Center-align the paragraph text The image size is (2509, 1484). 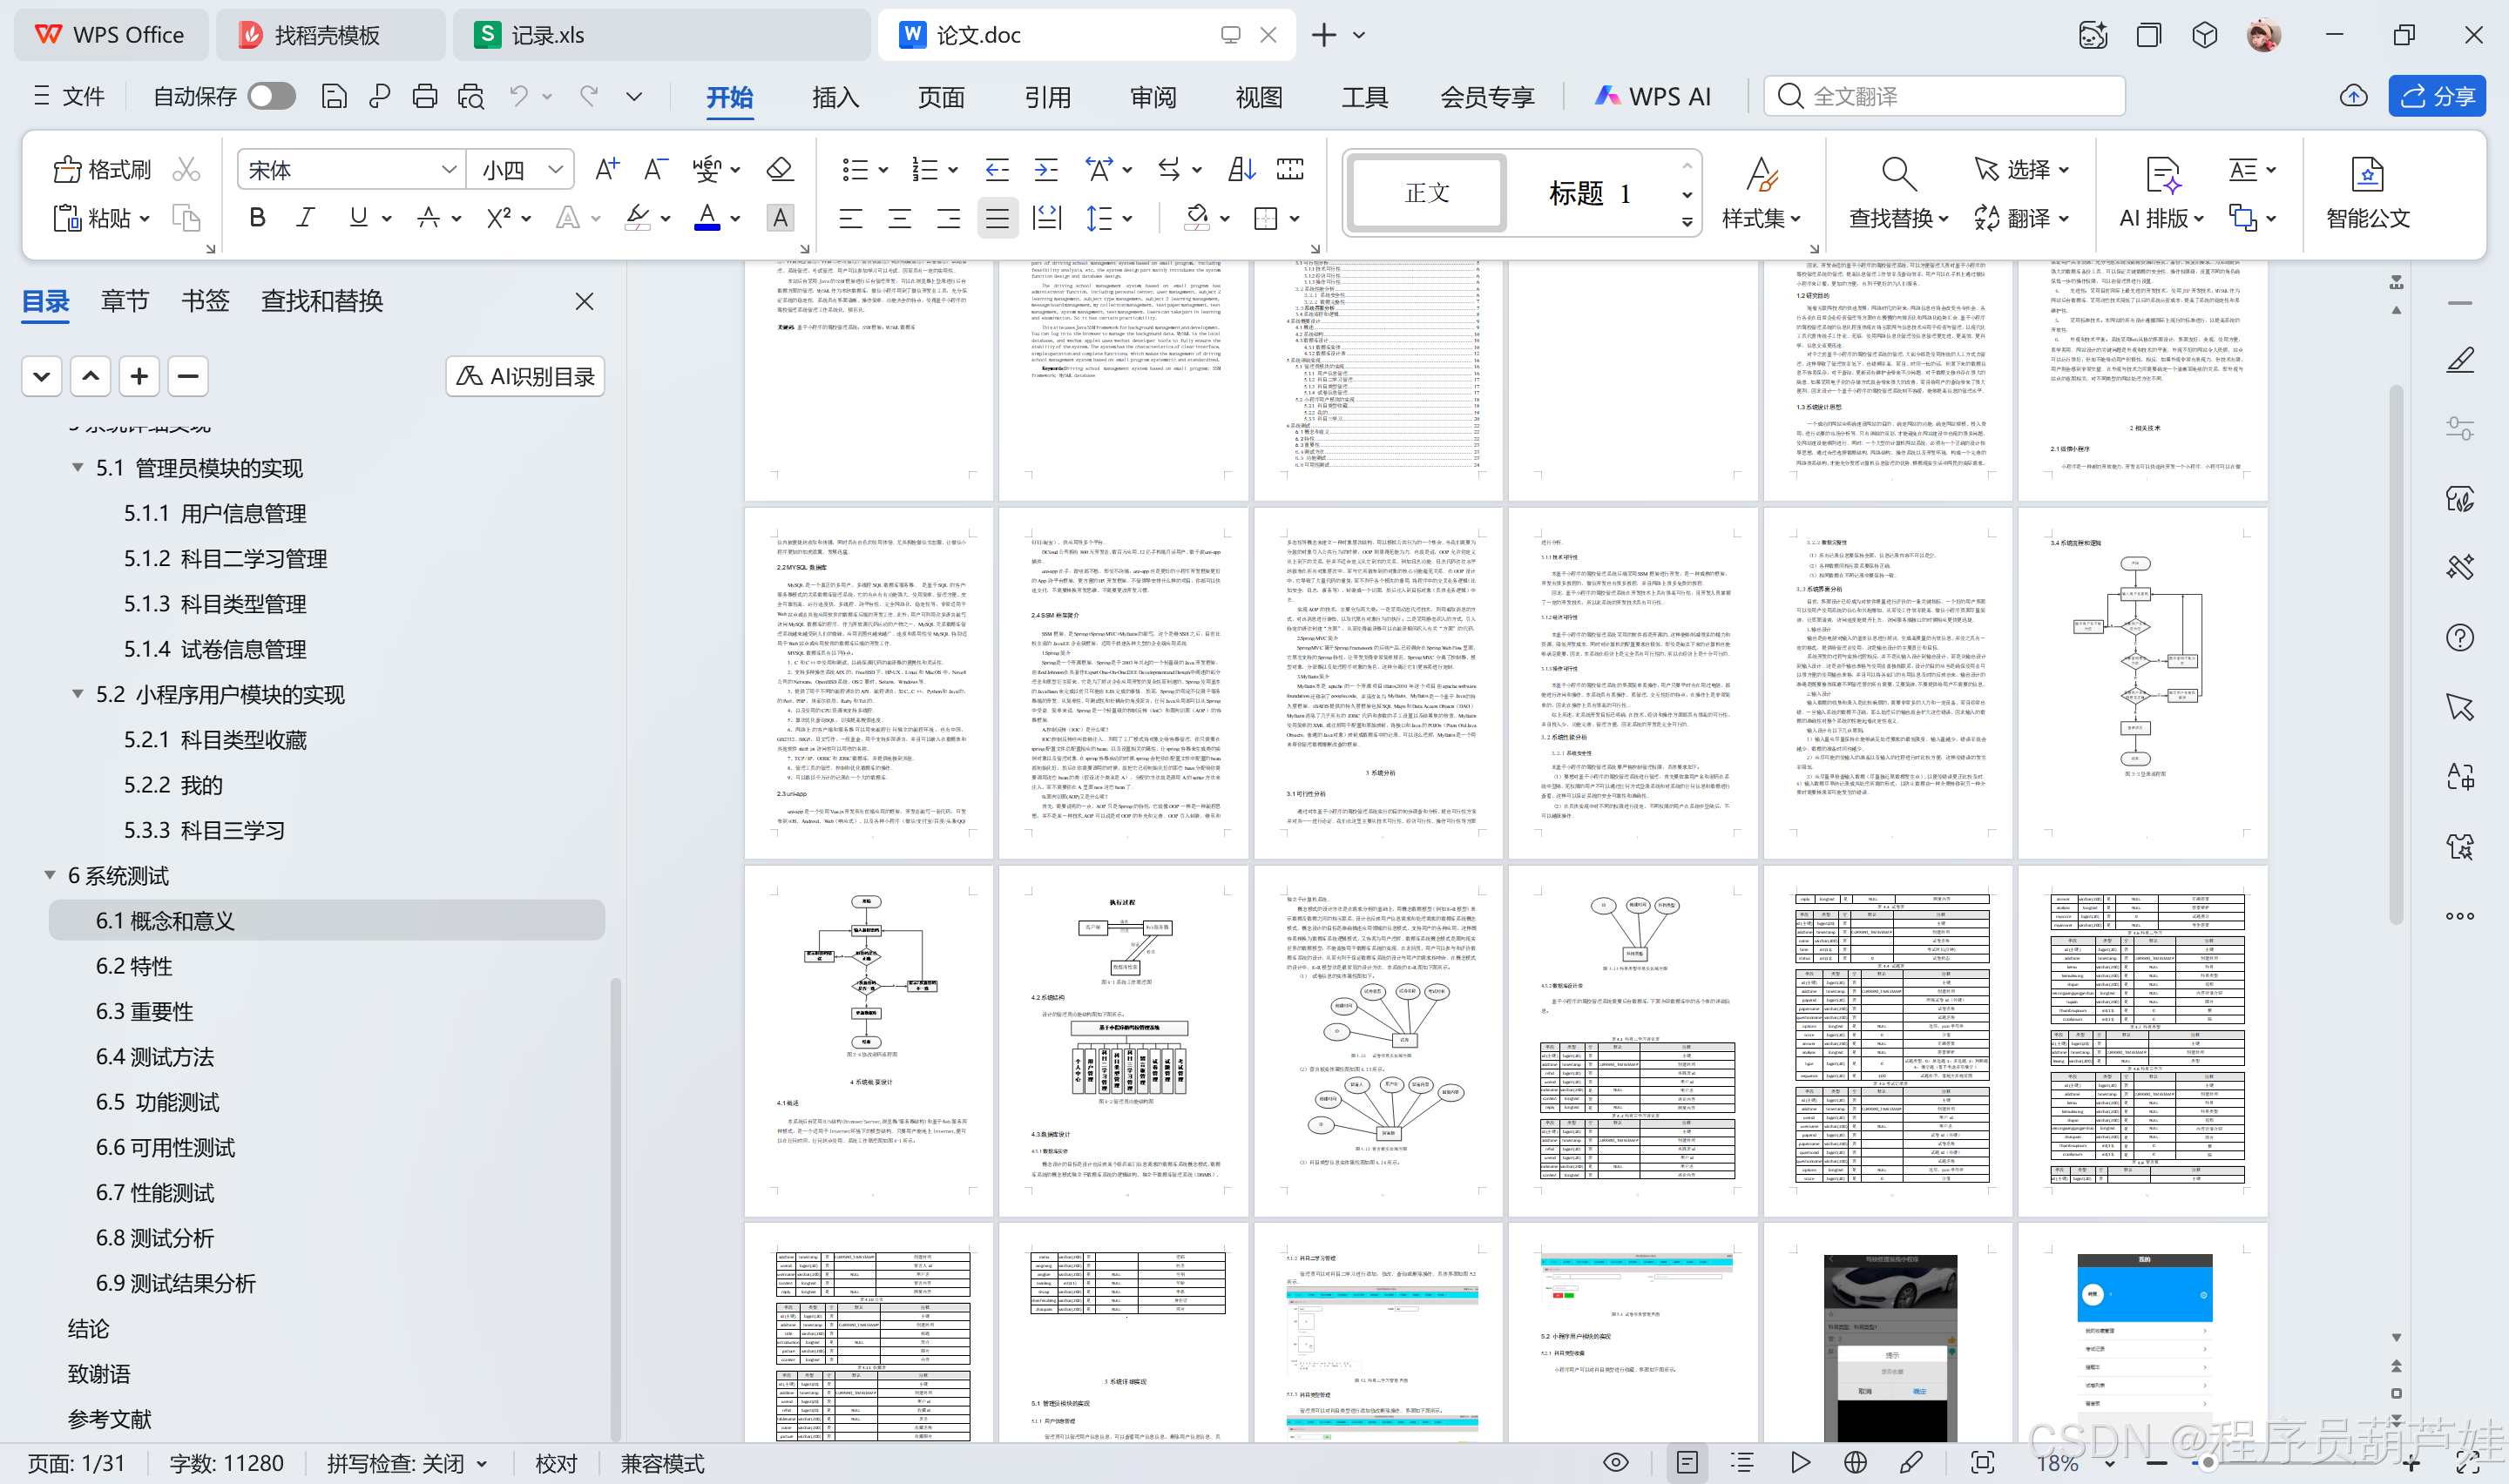coord(899,217)
